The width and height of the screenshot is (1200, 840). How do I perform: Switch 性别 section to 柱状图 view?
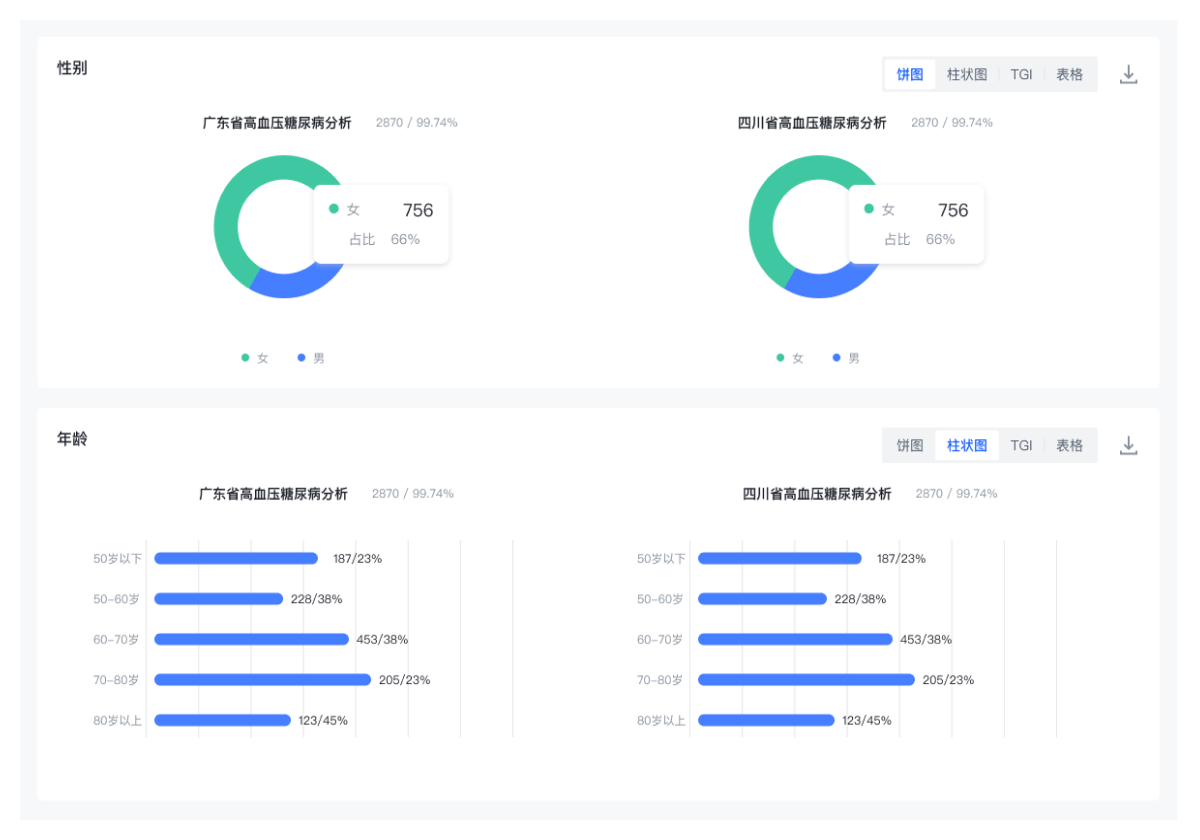click(967, 74)
